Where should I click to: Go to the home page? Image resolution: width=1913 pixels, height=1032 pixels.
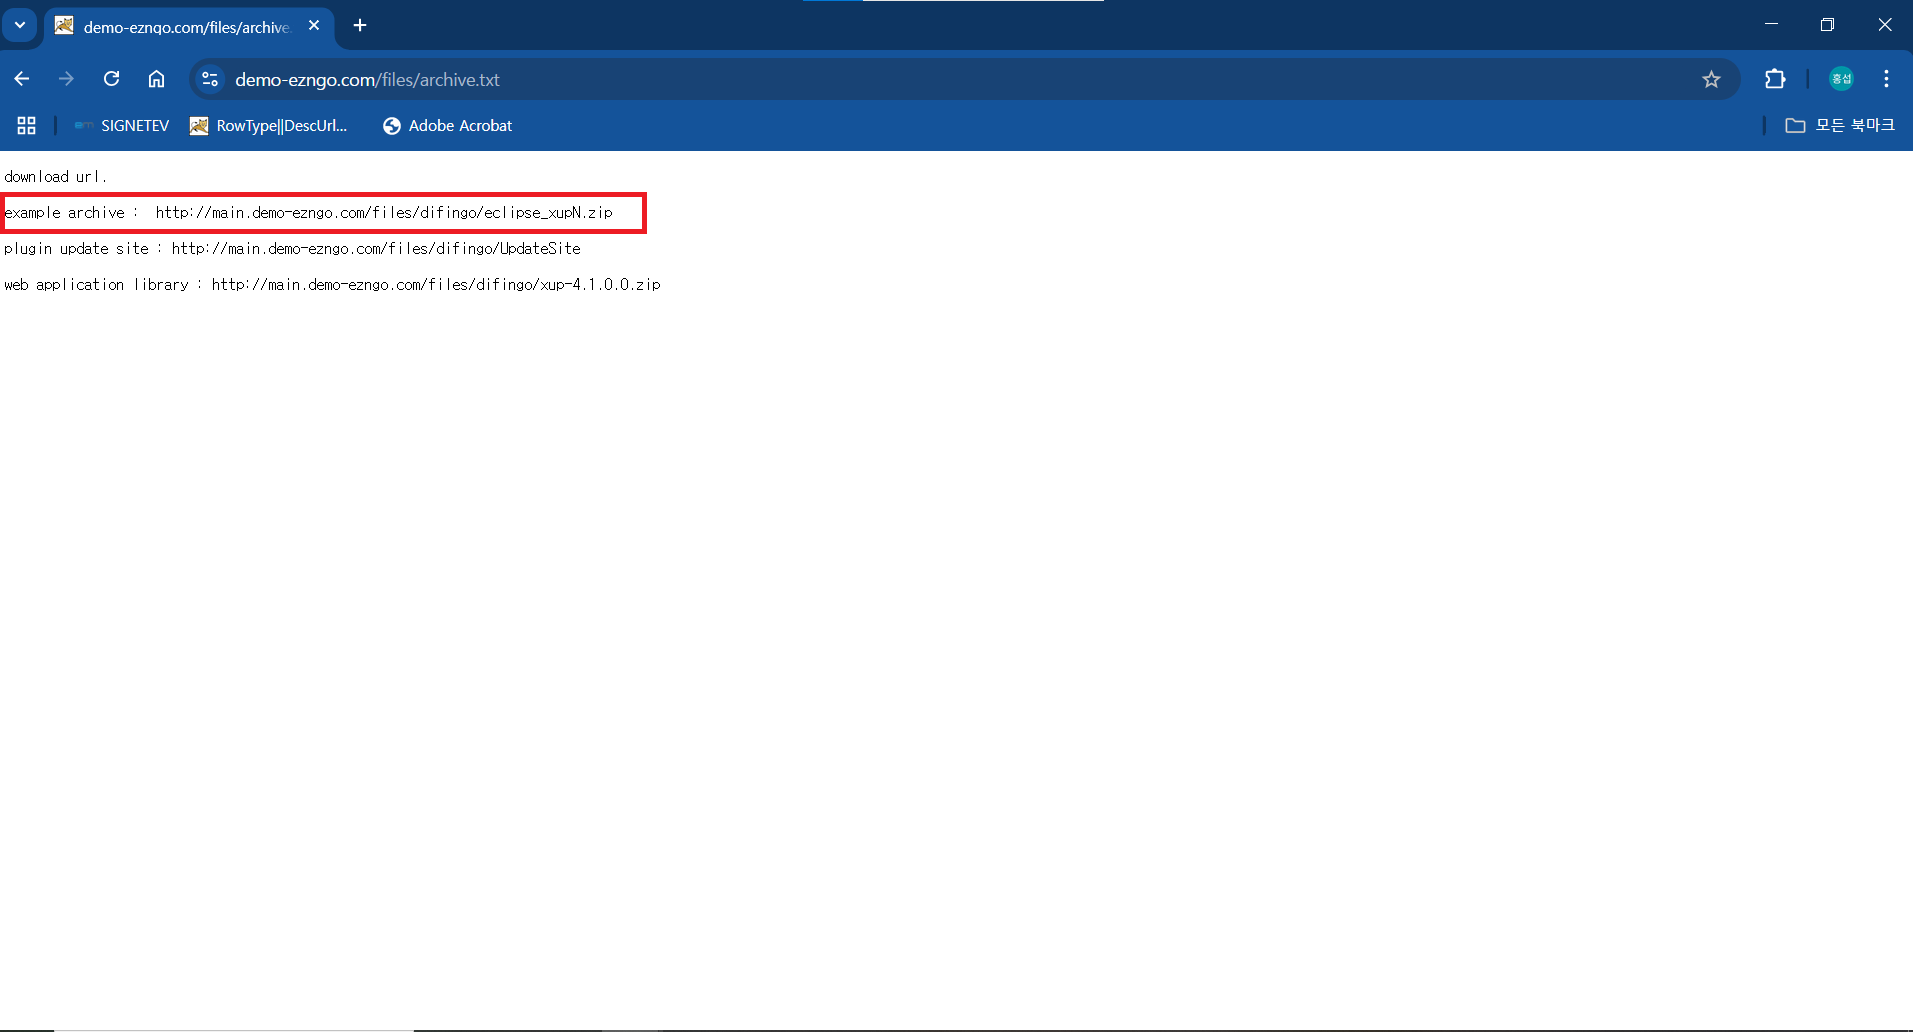156,79
